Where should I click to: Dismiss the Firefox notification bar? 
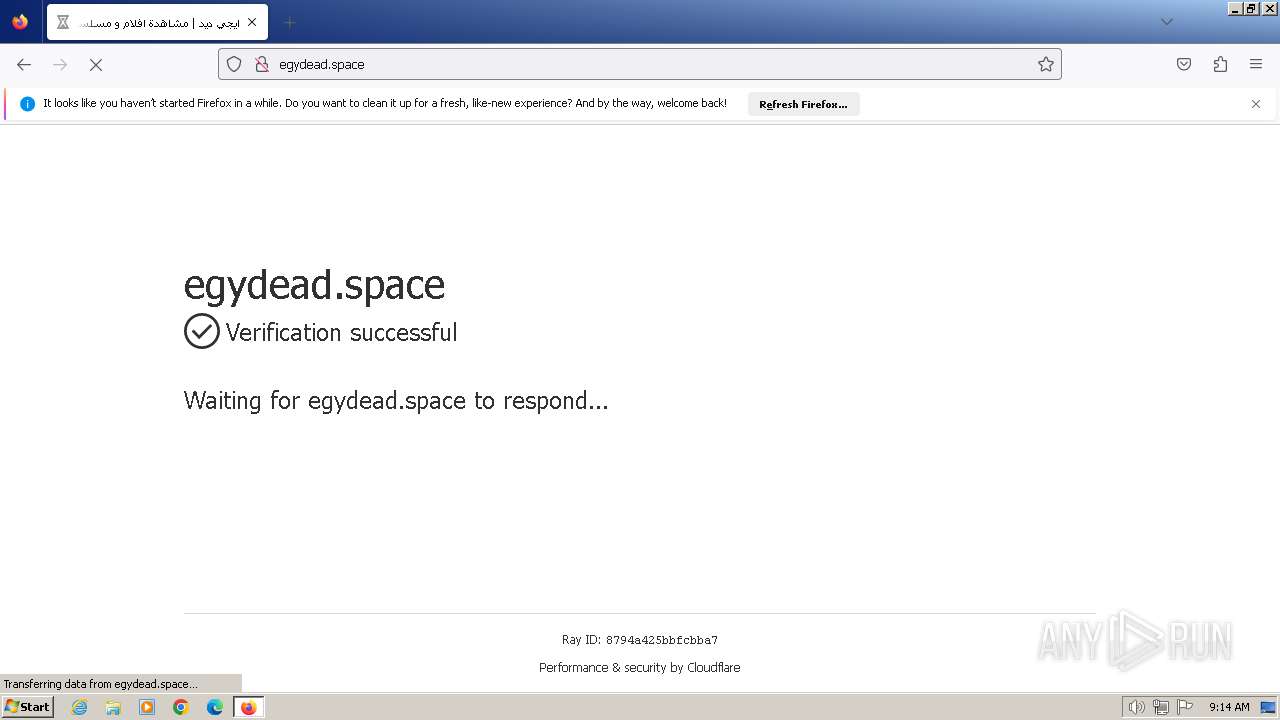pos(1256,104)
